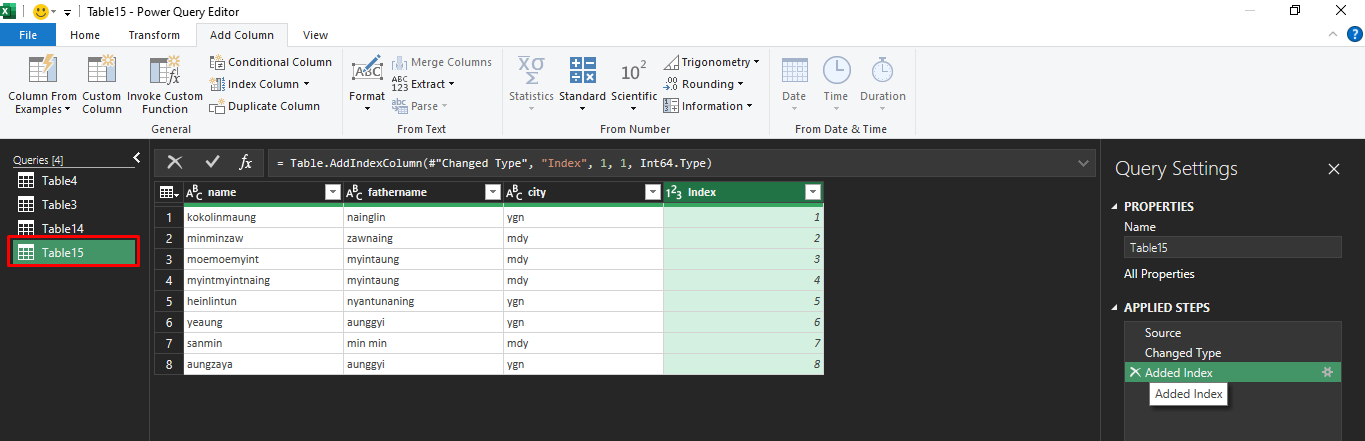The width and height of the screenshot is (1365, 441).
Task: Click name column type icon
Action: point(195,192)
